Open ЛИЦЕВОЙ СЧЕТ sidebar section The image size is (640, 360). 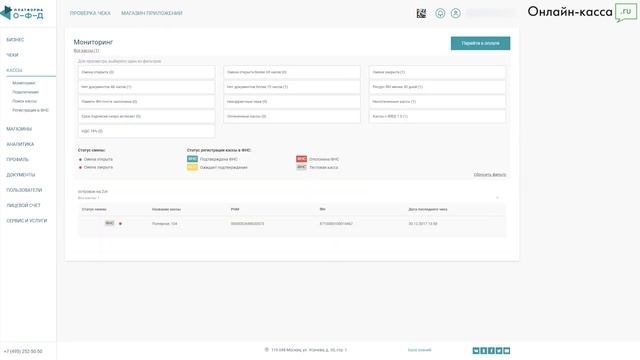click(23, 205)
